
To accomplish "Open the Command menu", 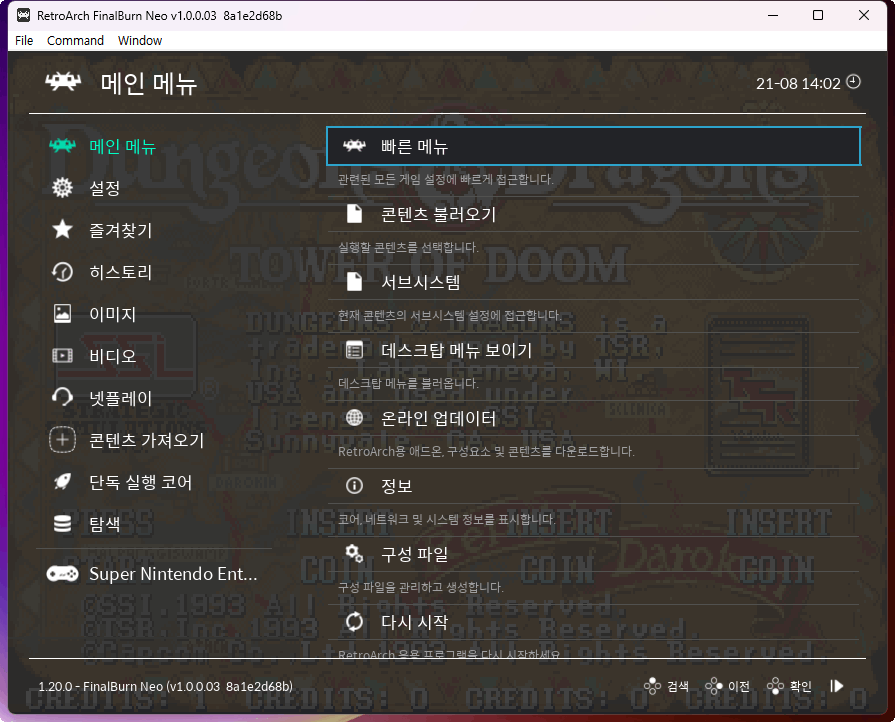I will click(x=75, y=41).
